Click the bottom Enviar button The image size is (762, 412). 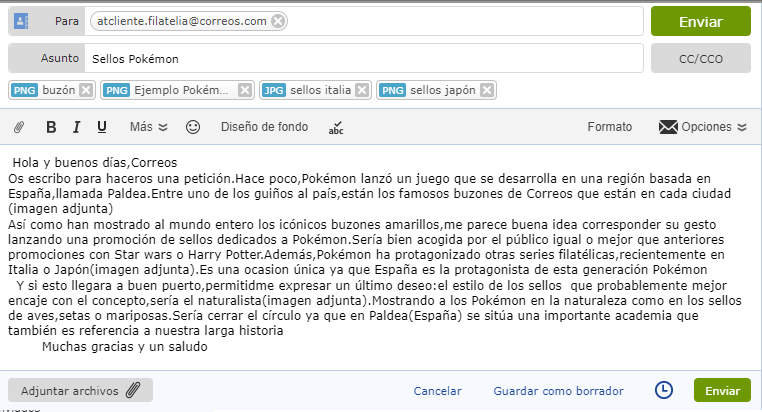tap(722, 390)
